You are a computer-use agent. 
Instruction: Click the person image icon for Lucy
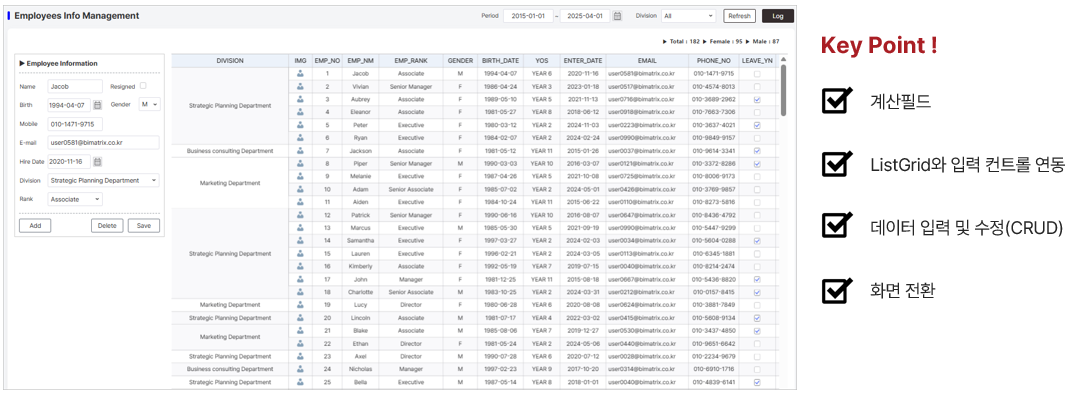click(300, 304)
